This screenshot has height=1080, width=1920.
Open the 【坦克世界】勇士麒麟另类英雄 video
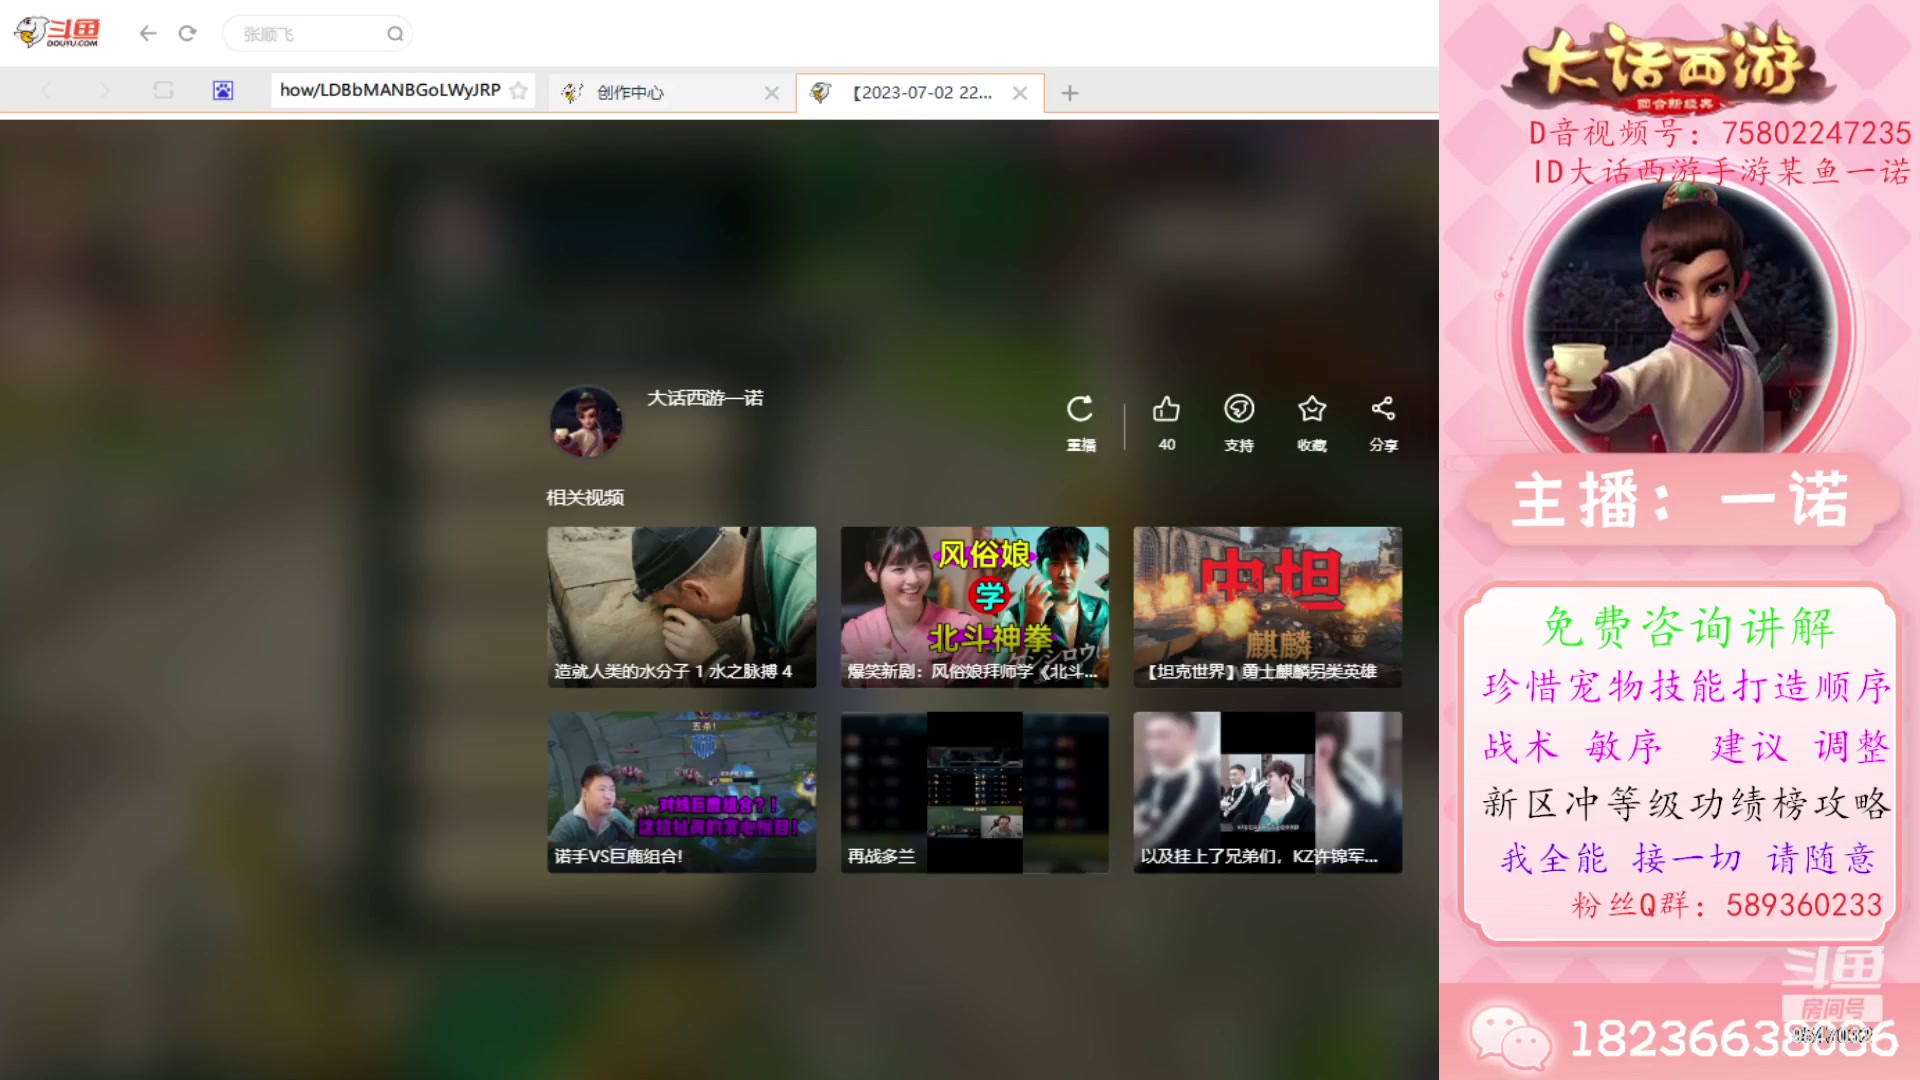(x=1268, y=607)
